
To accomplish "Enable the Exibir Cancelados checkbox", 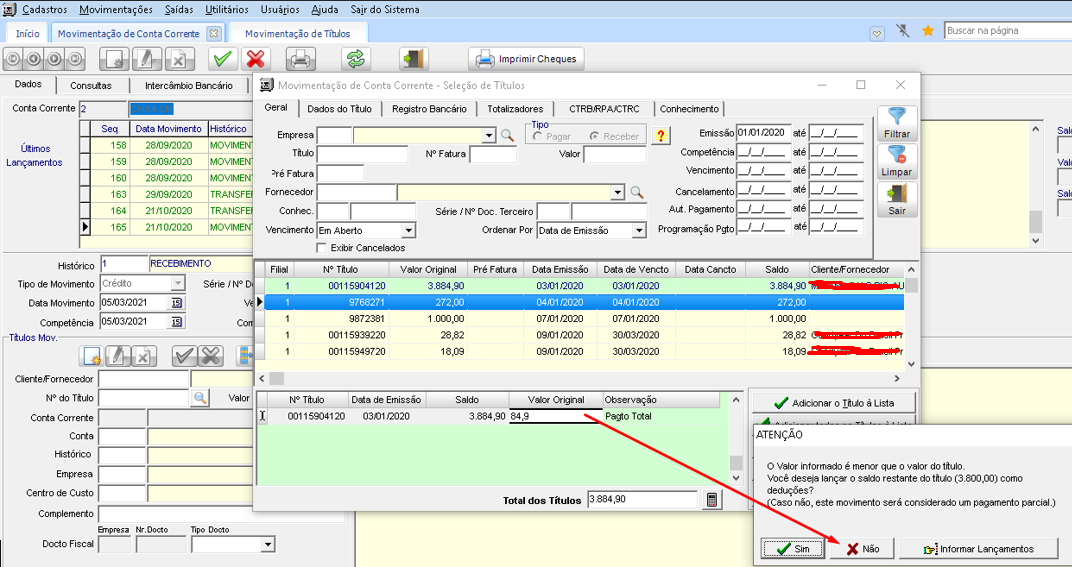I will (x=321, y=247).
